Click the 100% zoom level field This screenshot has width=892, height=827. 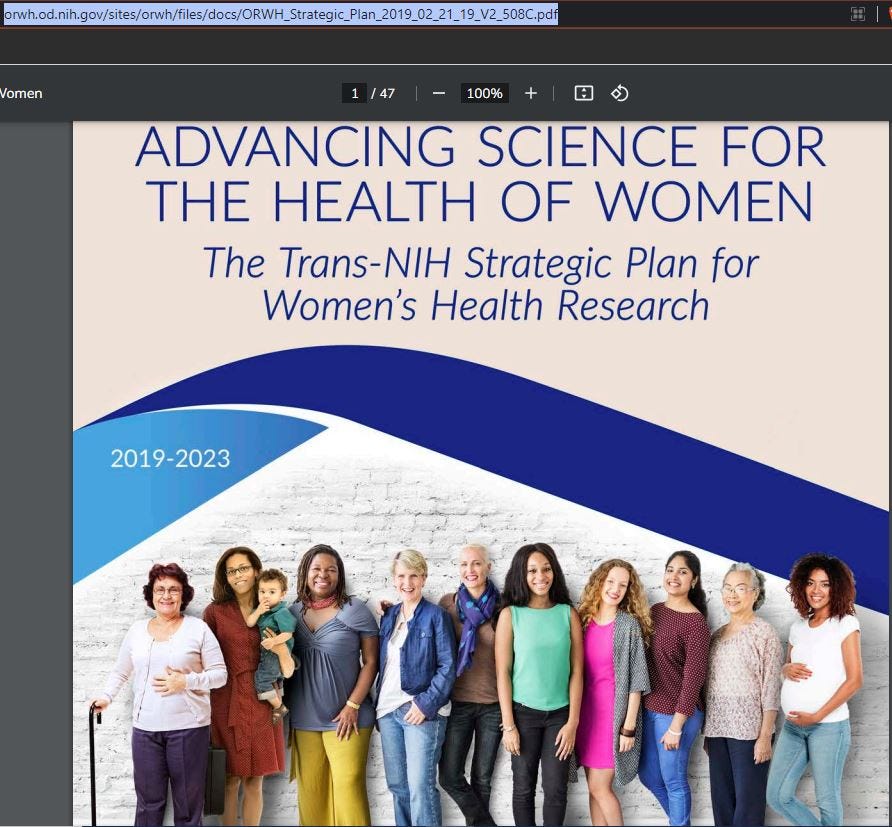485,93
